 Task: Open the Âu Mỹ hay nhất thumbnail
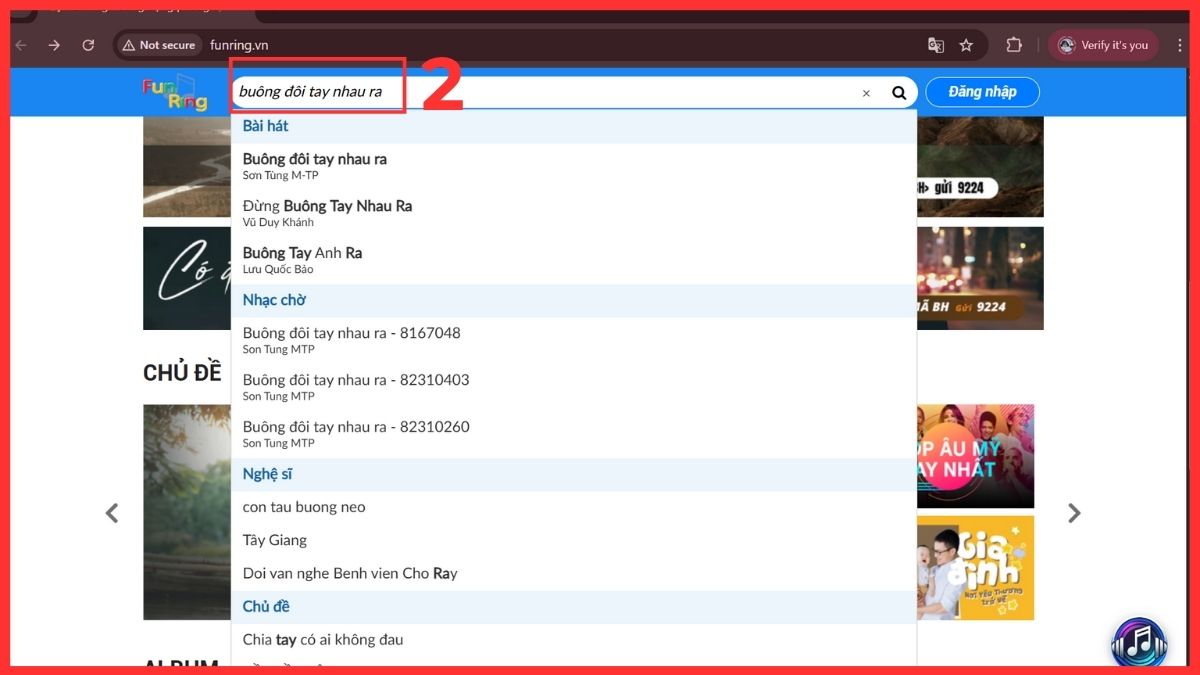975,456
